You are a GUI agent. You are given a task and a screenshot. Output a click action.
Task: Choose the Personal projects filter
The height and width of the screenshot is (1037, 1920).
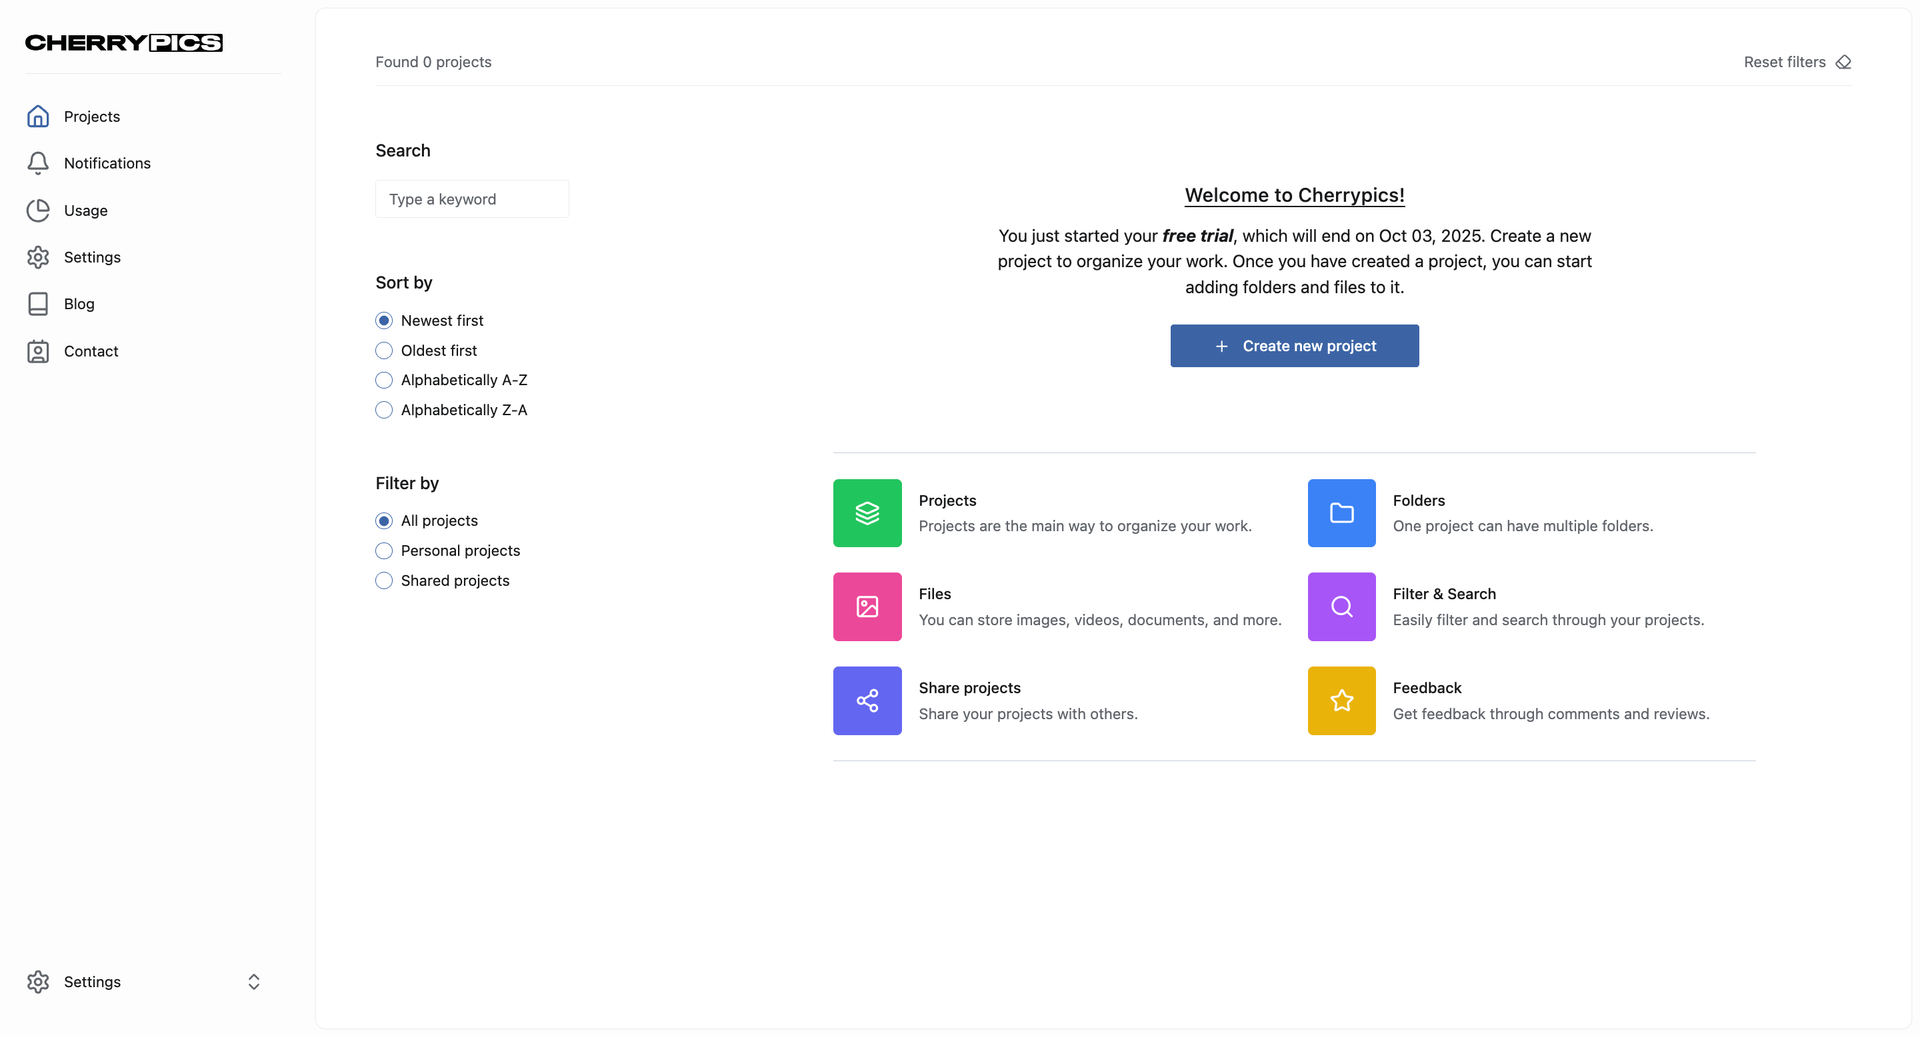[x=384, y=551]
